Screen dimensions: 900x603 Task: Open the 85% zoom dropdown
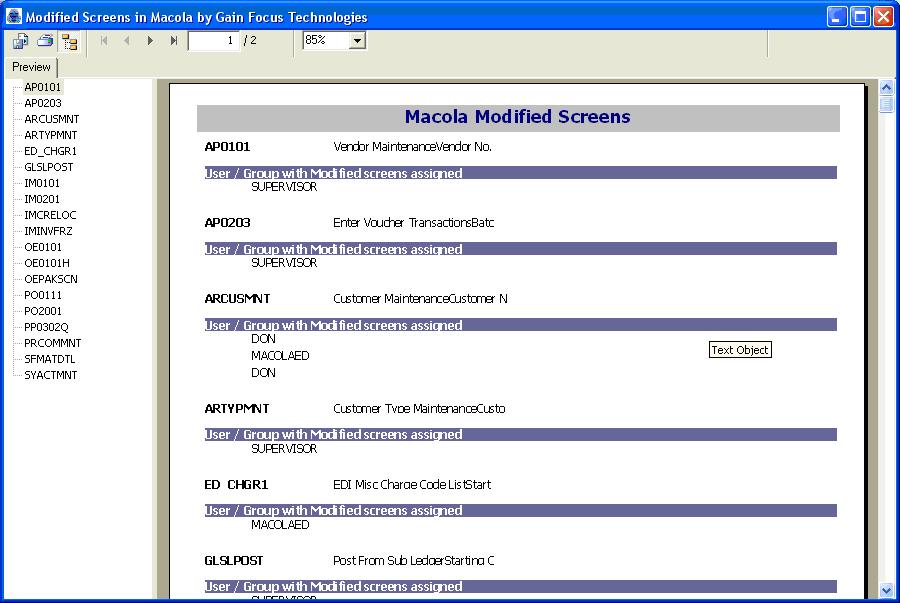click(x=358, y=41)
